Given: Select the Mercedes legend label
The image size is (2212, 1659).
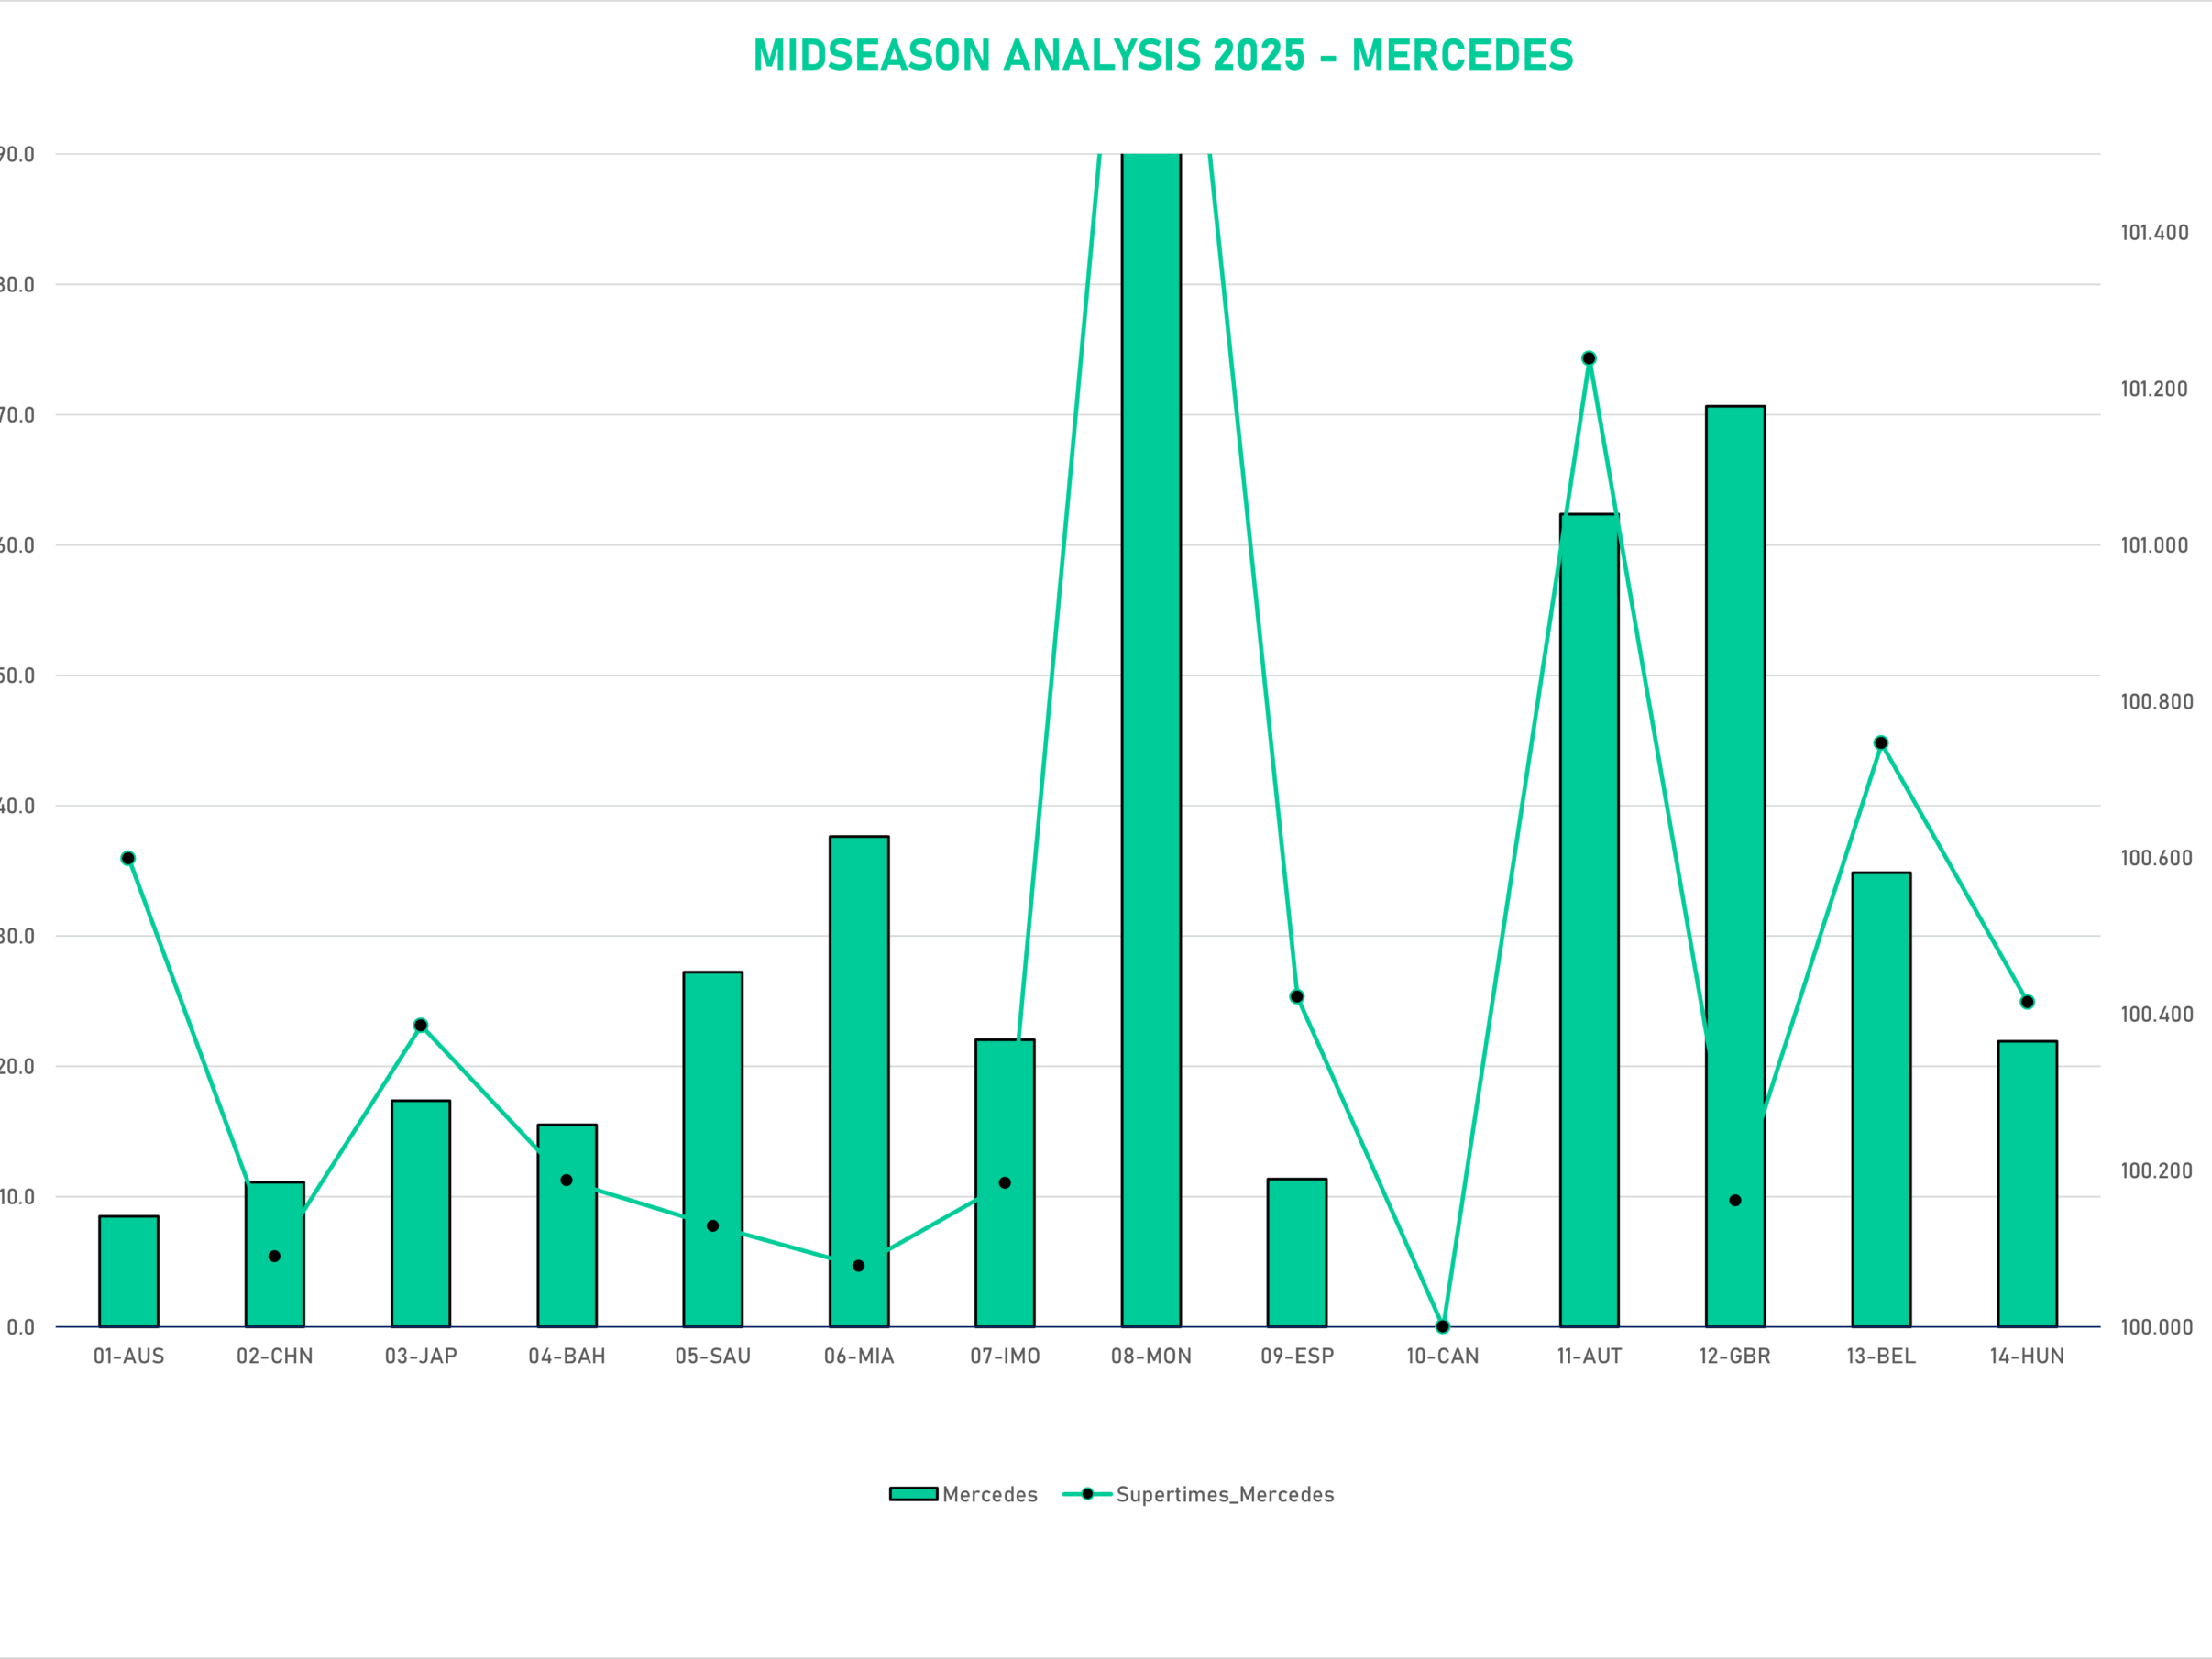Looking at the screenshot, I should click(x=990, y=1494).
